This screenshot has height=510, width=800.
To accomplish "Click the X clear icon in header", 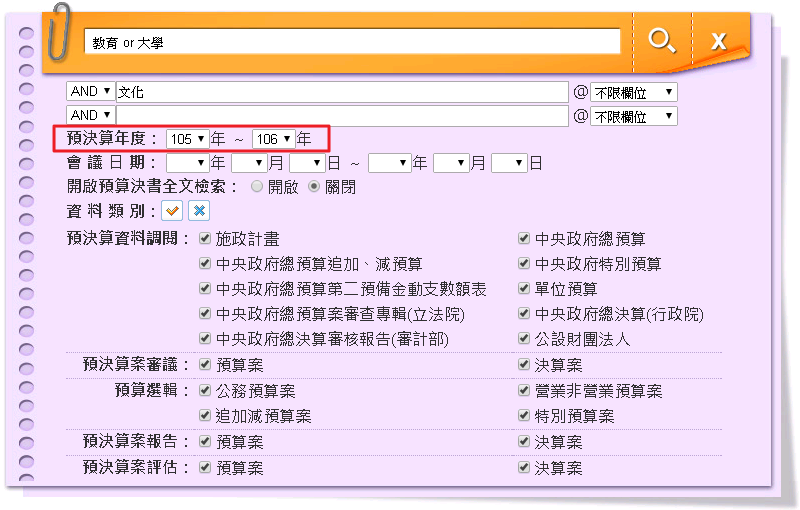I will [718, 41].
